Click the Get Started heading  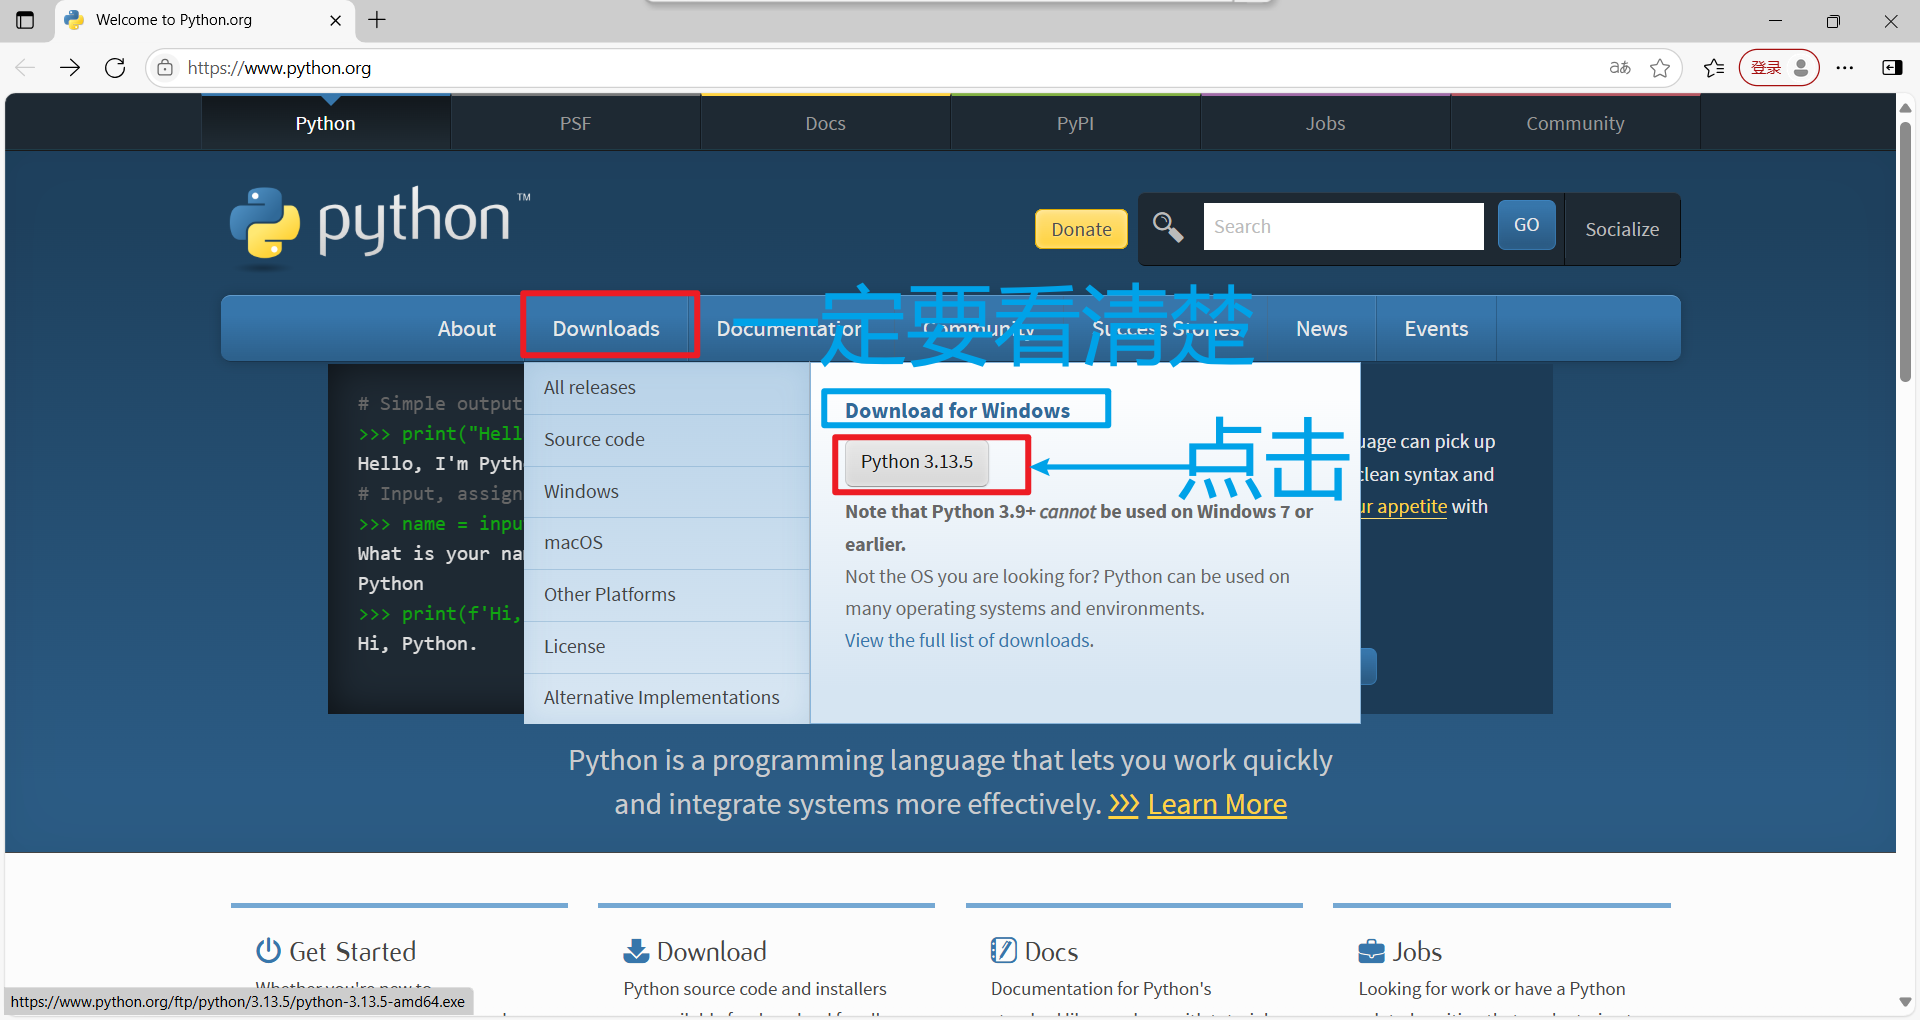tap(352, 951)
